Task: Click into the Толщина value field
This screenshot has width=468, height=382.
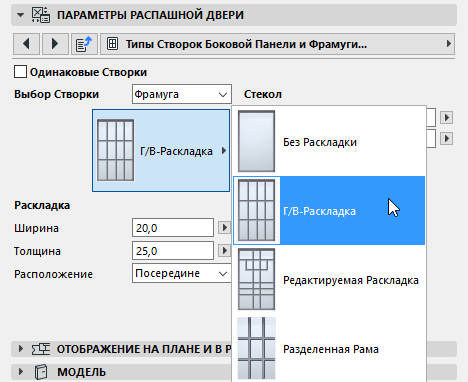Action: tap(173, 251)
